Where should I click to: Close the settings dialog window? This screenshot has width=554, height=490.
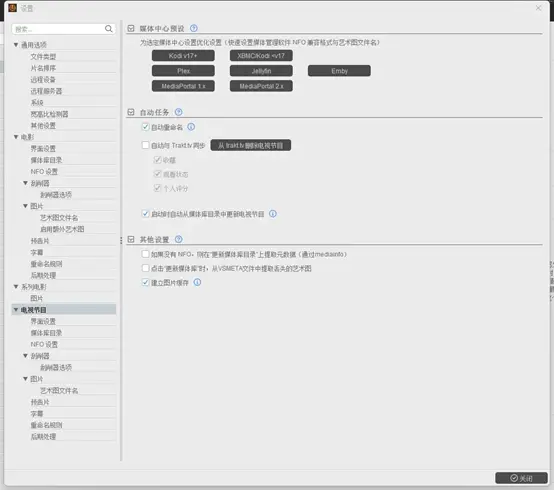[538, 8]
